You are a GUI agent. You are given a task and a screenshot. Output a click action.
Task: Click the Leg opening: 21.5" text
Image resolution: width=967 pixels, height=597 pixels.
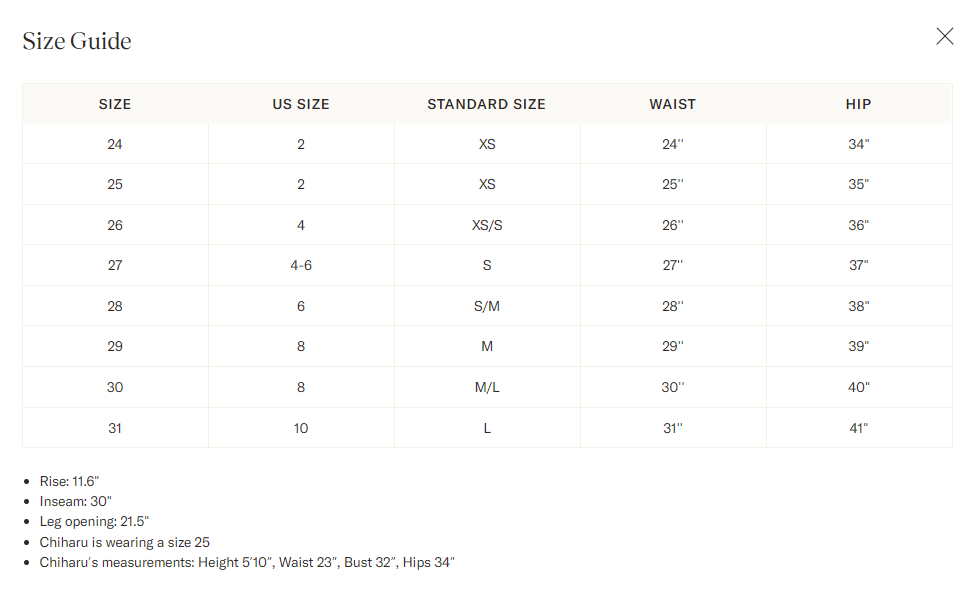94,522
